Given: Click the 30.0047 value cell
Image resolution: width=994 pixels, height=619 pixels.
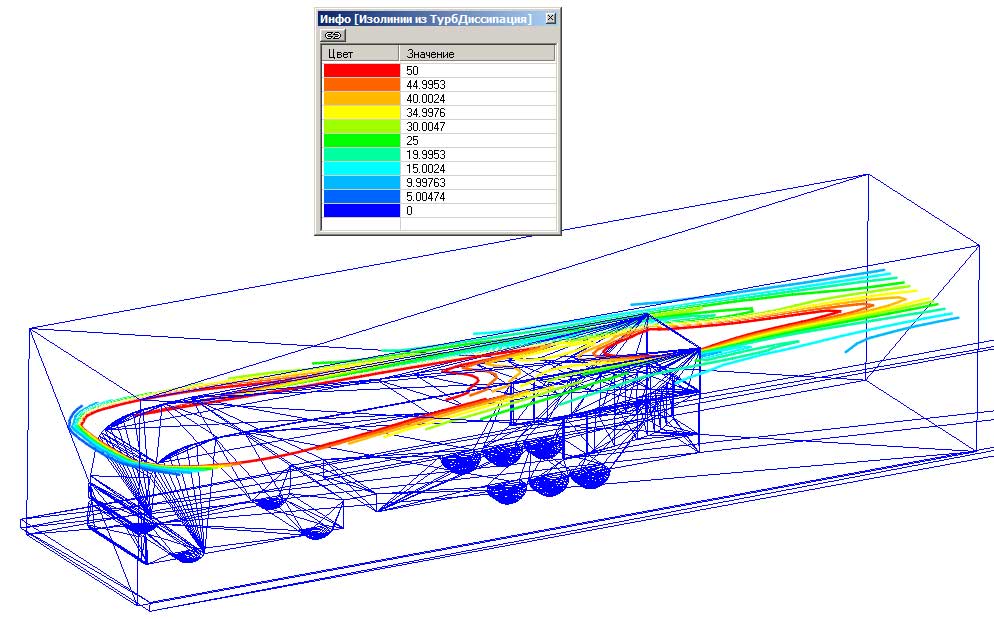Looking at the screenshot, I should 477,127.
